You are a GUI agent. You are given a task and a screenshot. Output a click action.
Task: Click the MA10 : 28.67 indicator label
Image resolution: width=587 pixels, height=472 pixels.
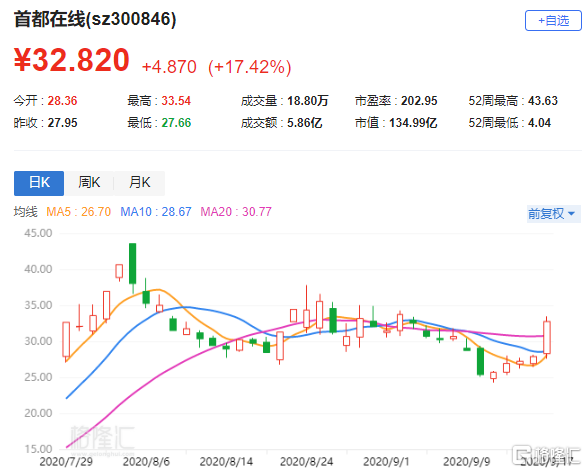156,212
